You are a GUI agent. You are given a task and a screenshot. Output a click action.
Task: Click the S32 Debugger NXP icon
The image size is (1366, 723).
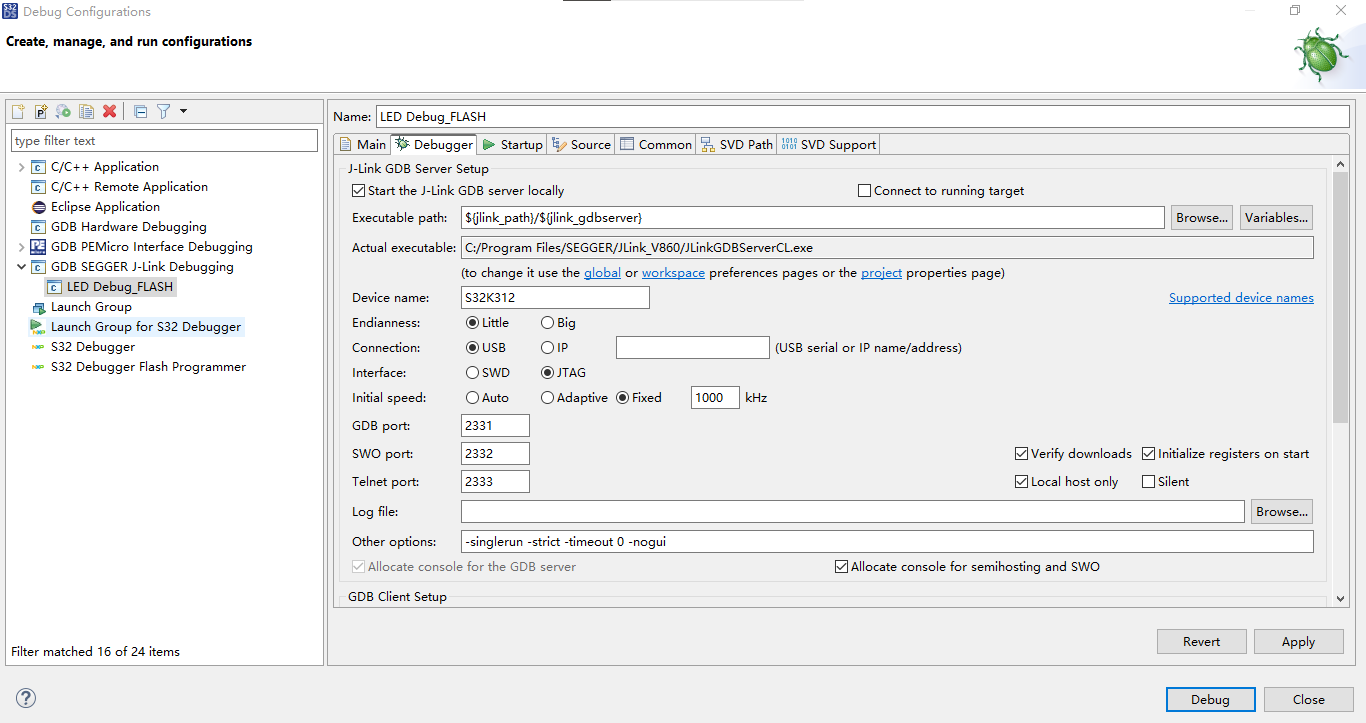click(39, 347)
